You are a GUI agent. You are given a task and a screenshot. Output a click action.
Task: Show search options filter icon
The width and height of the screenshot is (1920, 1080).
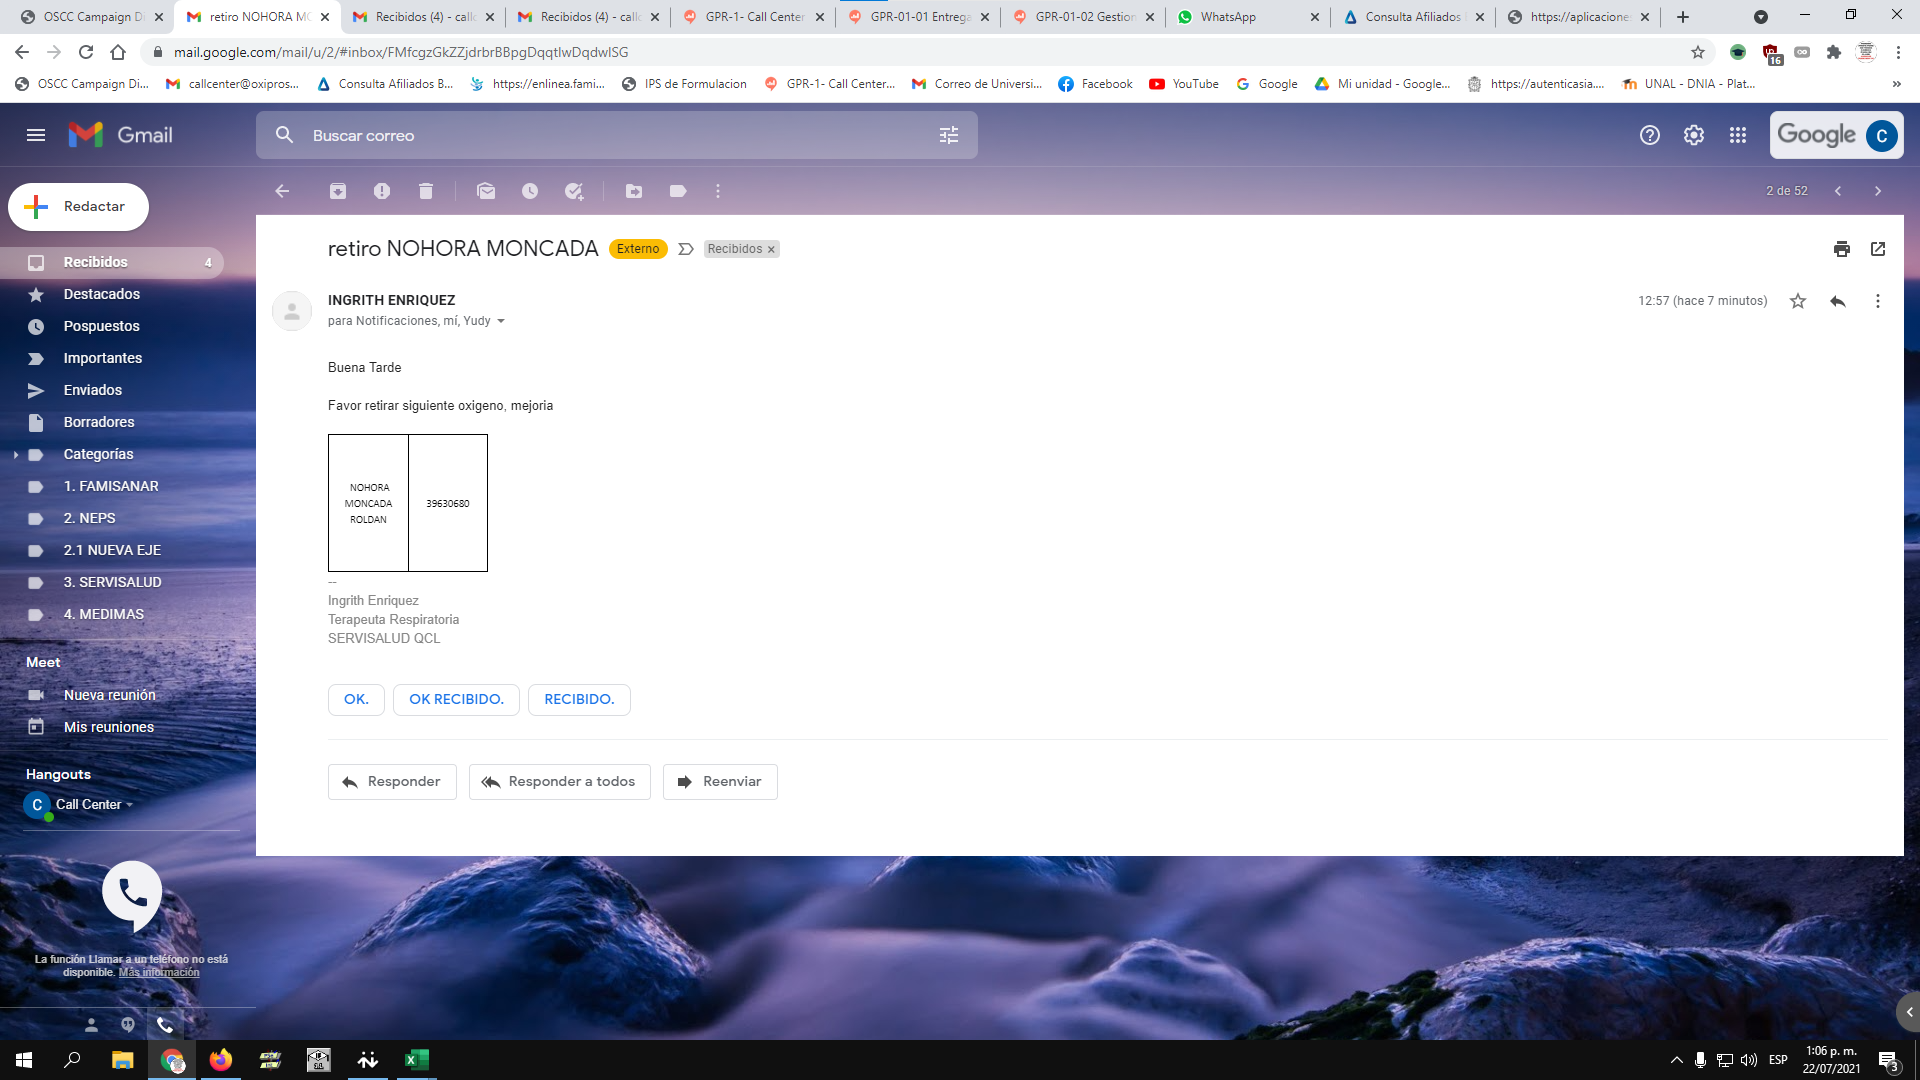tap(949, 135)
